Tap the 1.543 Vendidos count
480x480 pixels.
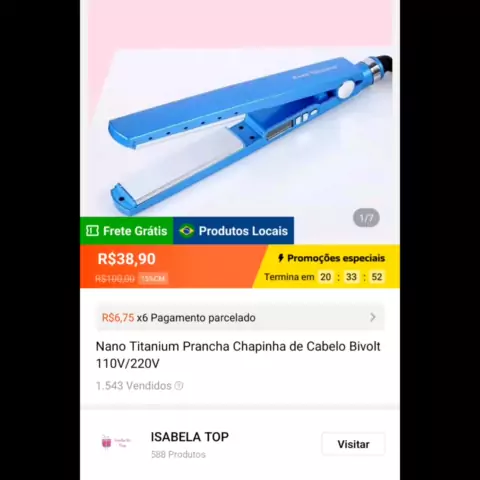(x=134, y=386)
